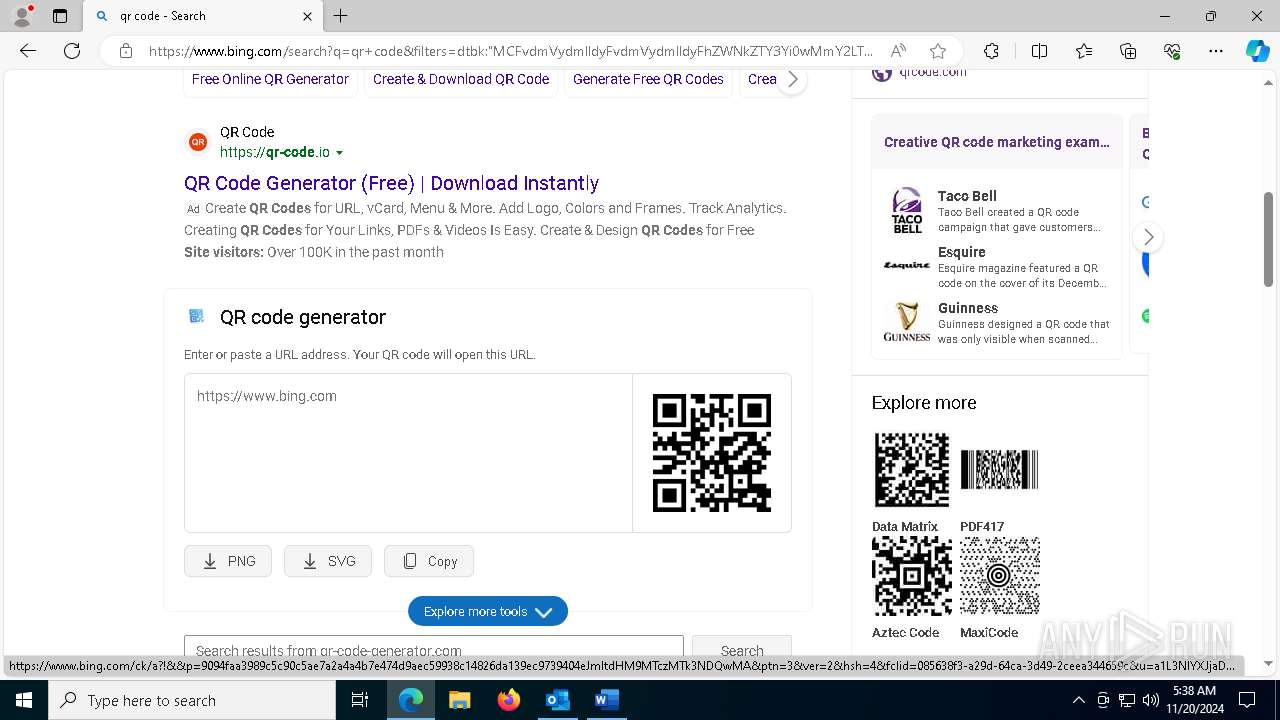Open a new tab with the plus icon

point(341,16)
